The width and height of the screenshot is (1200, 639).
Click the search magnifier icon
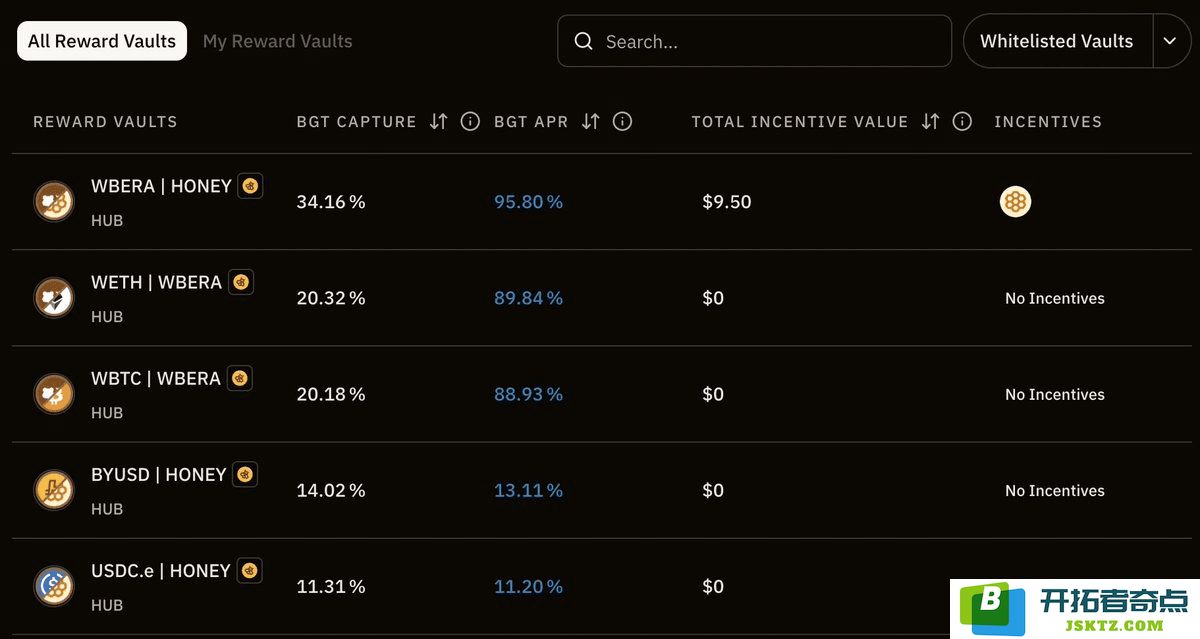(x=584, y=41)
